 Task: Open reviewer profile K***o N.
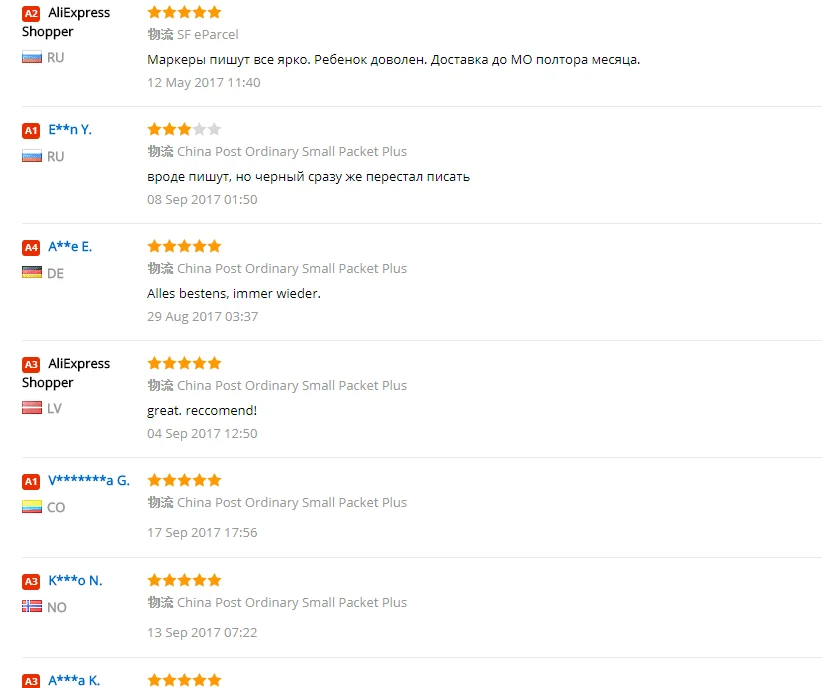(75, 580)
